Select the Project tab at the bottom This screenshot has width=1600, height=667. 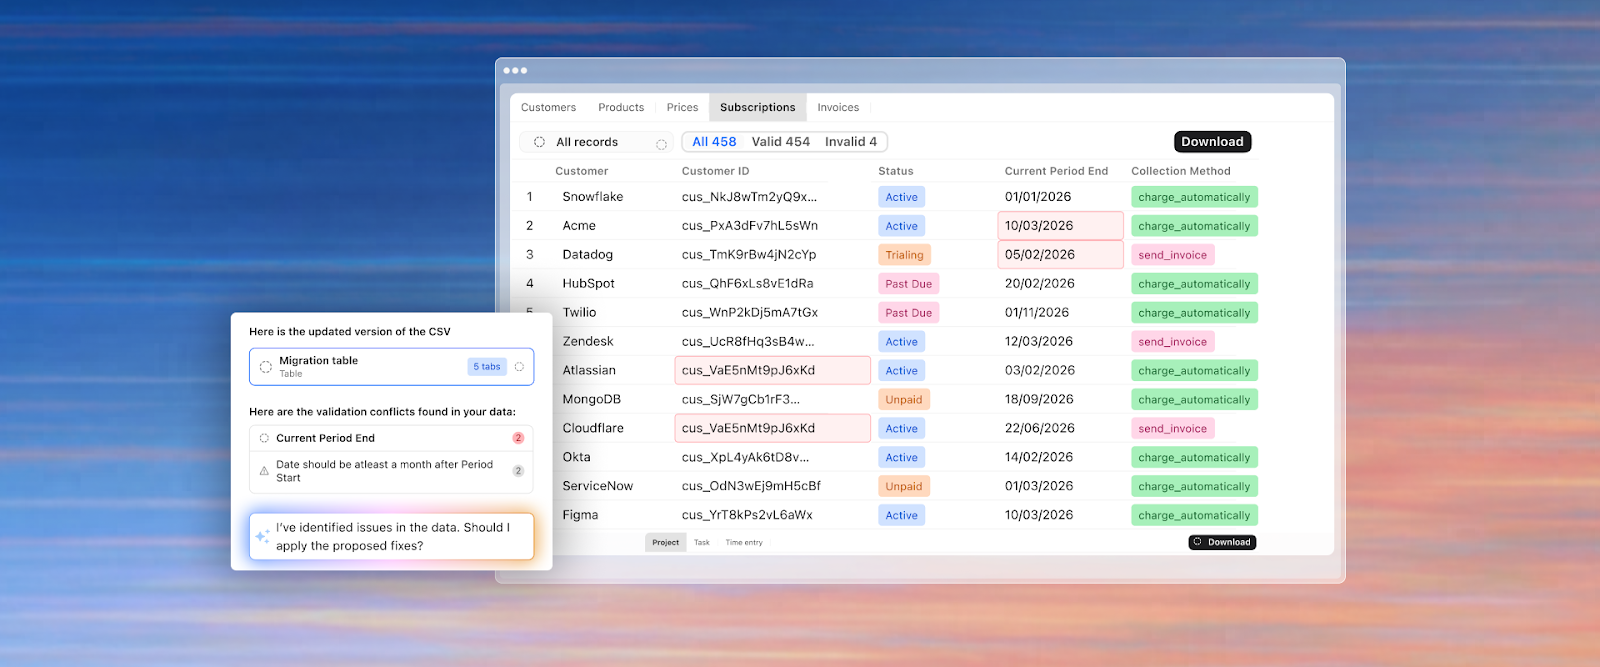(665, 542)
